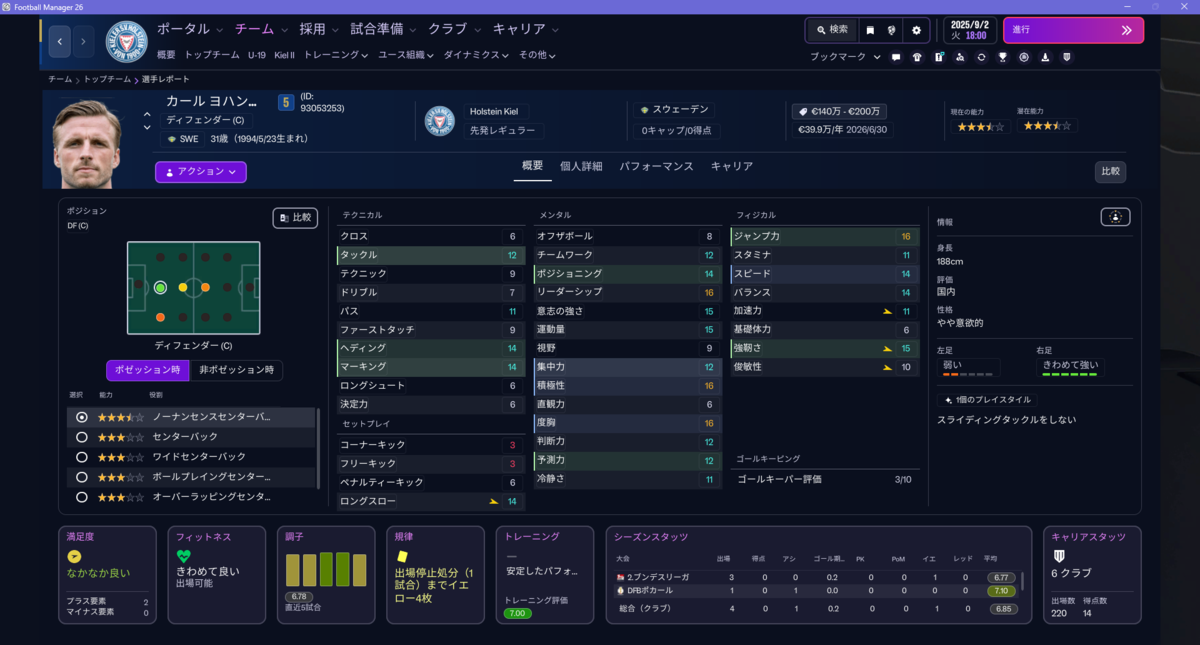Screen dimensions: 1200x645
Task: Expand the ダイナミクス submenu
Action: tap(476, 55)
